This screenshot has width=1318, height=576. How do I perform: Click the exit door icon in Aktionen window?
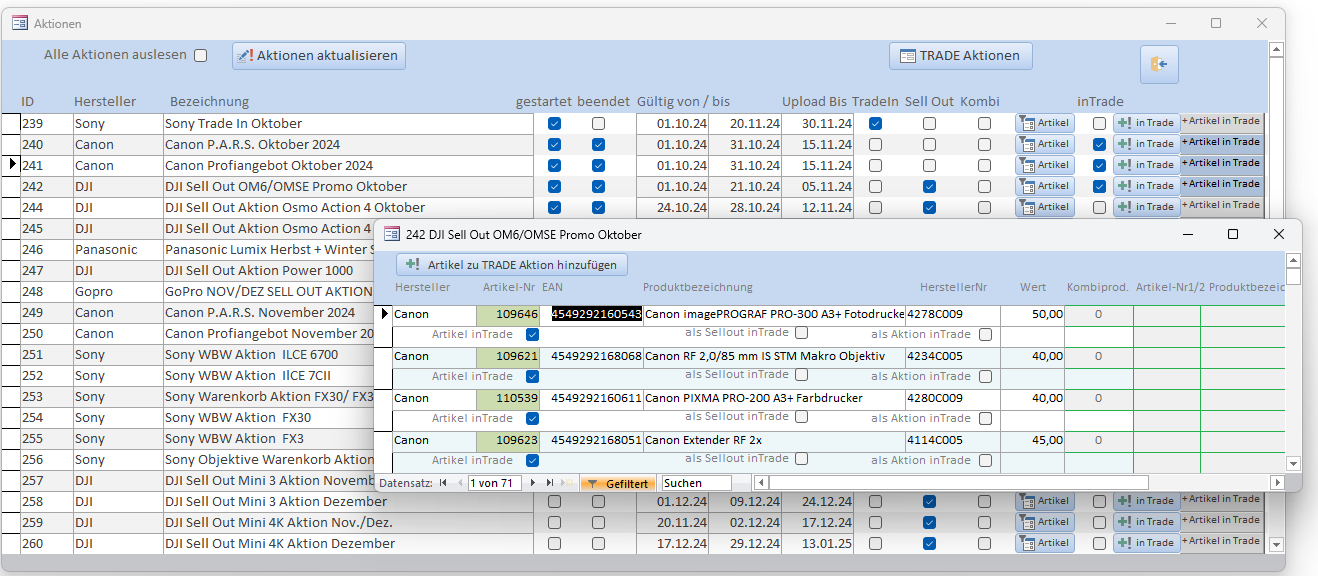[1159, 64]
